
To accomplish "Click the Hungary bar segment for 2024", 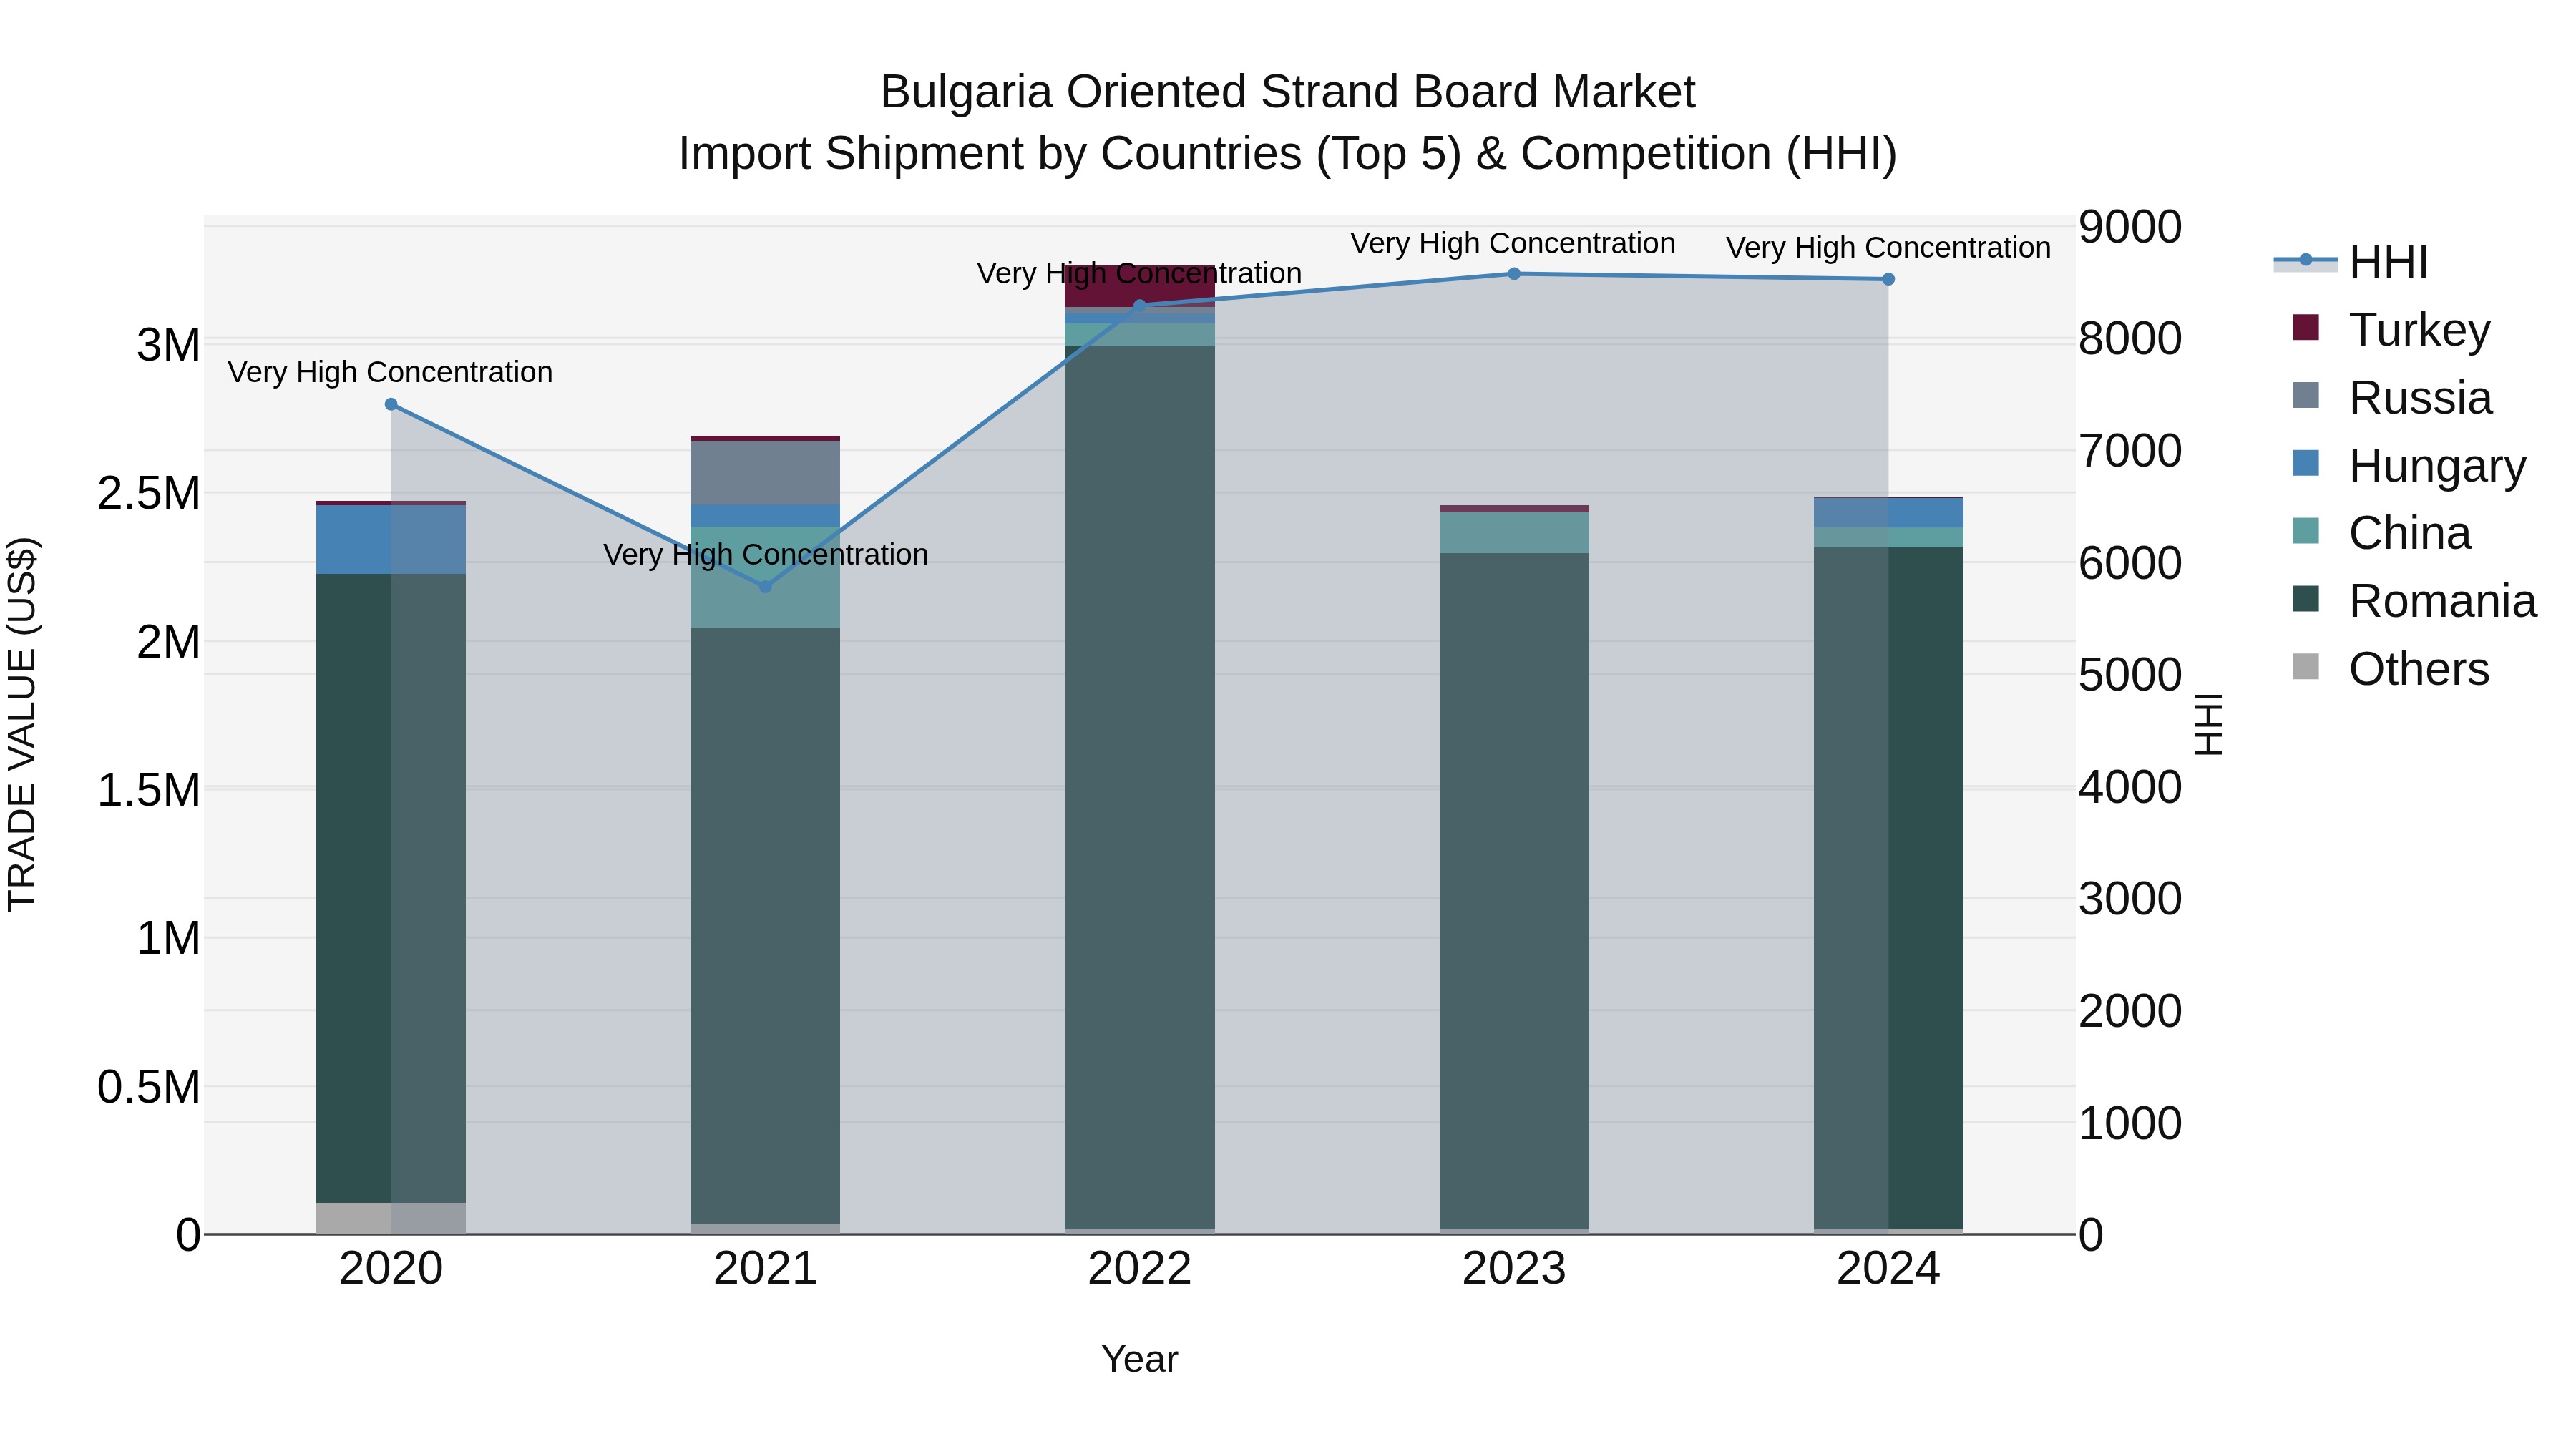I will [x=1888, y=513].
